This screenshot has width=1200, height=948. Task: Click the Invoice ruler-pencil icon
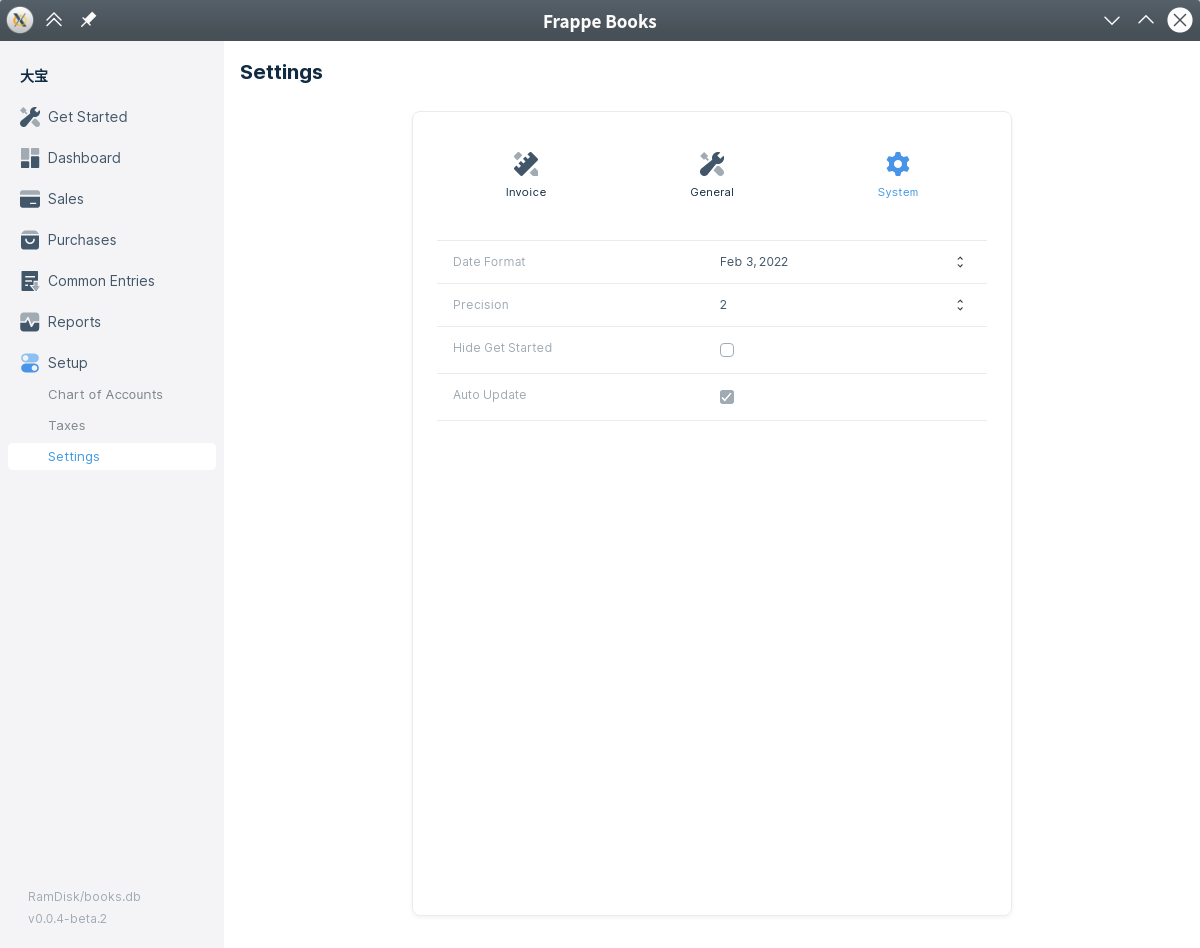click(x=526, y=164)
